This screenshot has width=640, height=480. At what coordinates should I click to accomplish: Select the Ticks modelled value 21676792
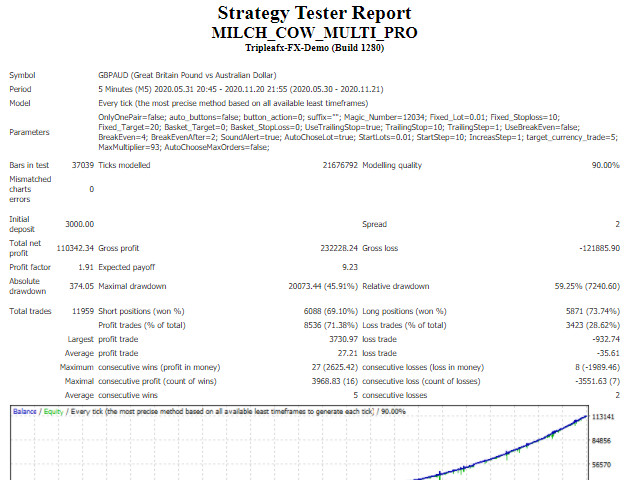coord(340,165)
